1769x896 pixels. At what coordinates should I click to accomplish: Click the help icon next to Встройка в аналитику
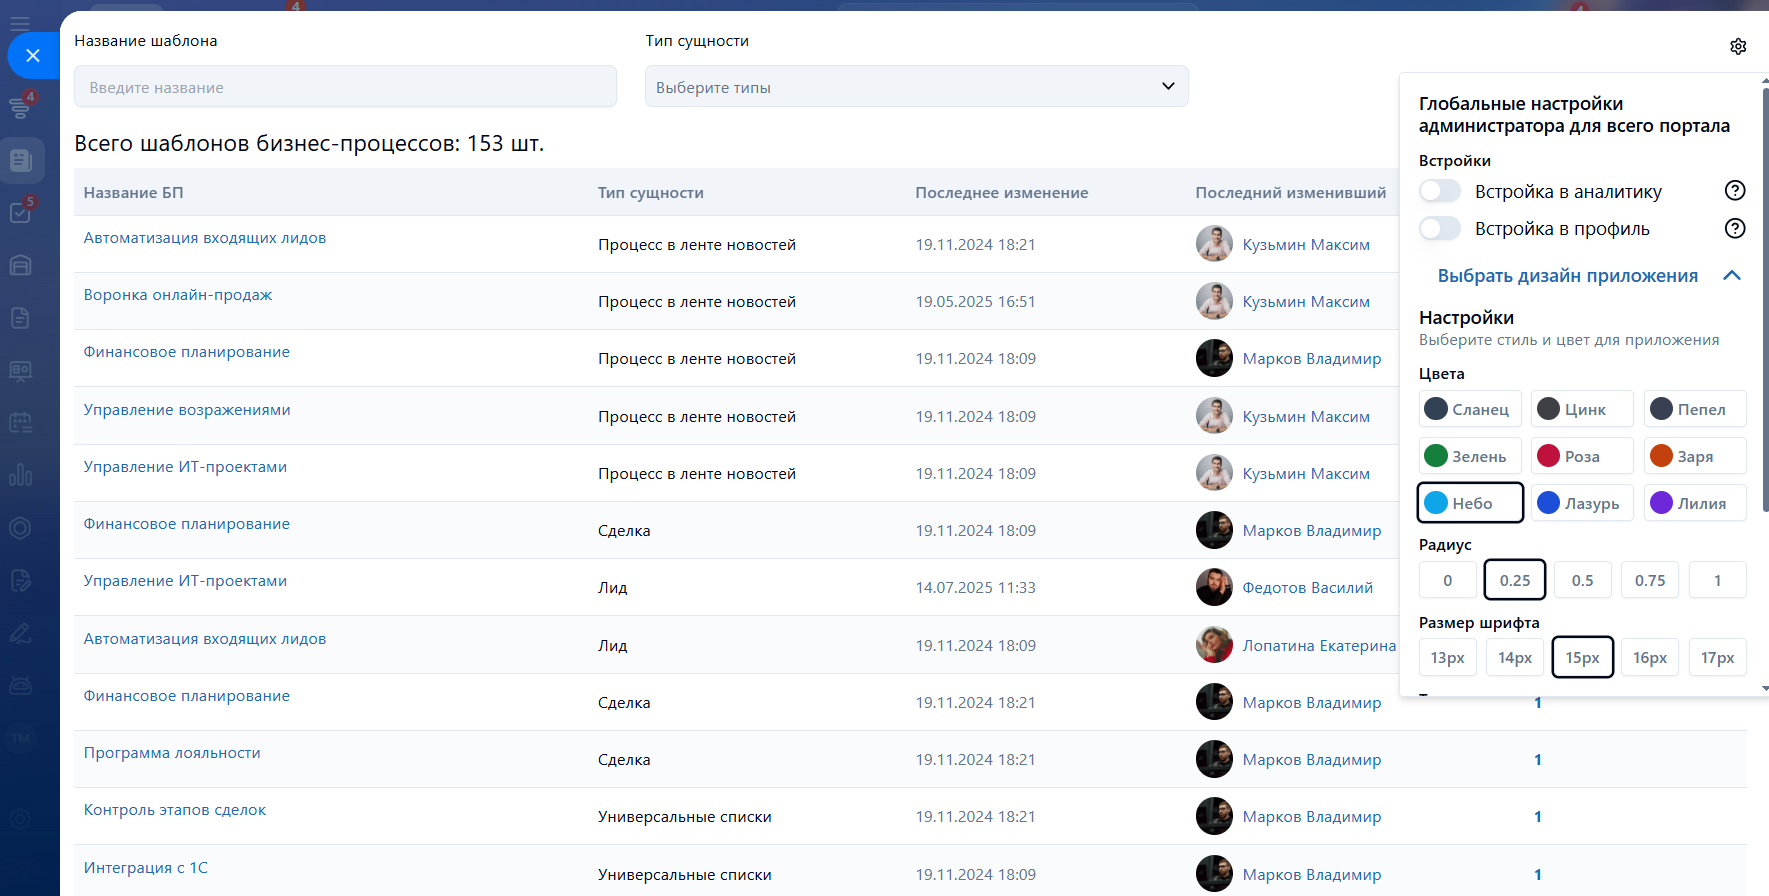1735,191
